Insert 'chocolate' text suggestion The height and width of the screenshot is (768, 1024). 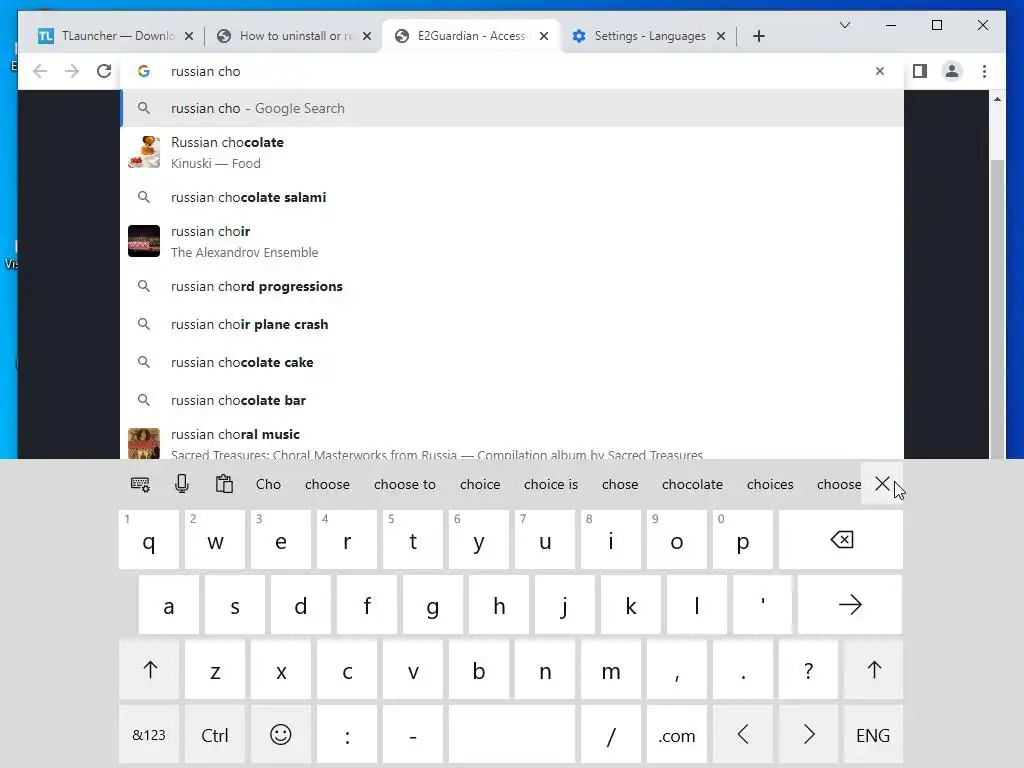click(x=692, y=485)
